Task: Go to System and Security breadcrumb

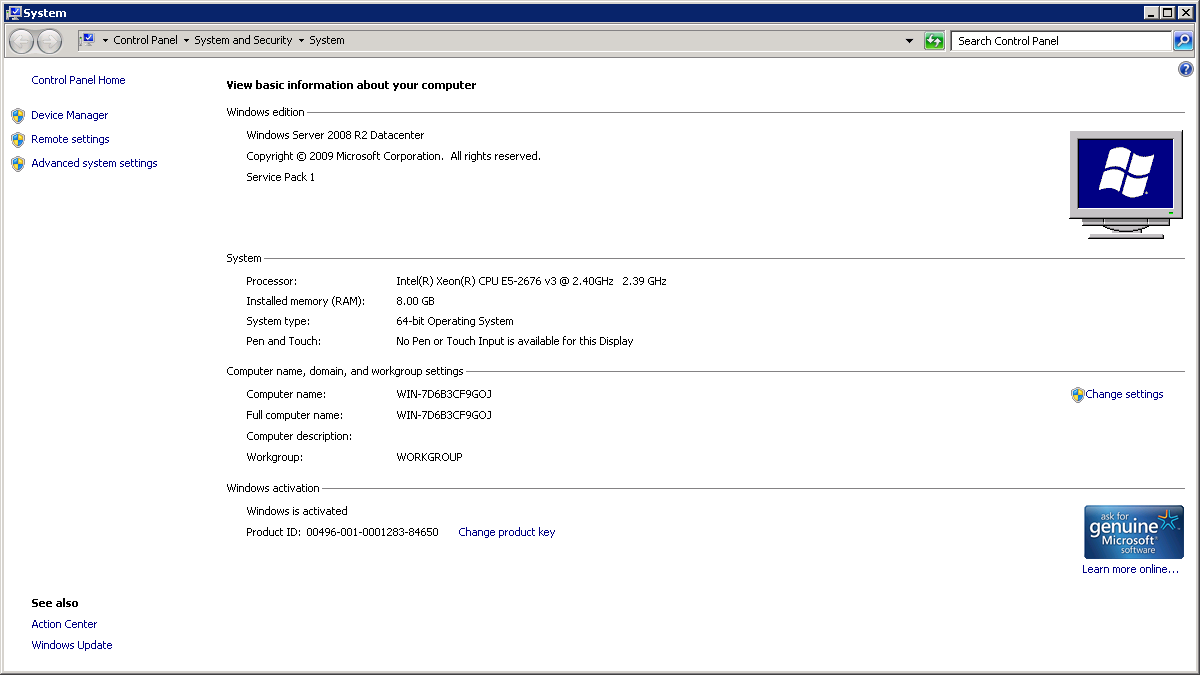Action: [243, 41]
